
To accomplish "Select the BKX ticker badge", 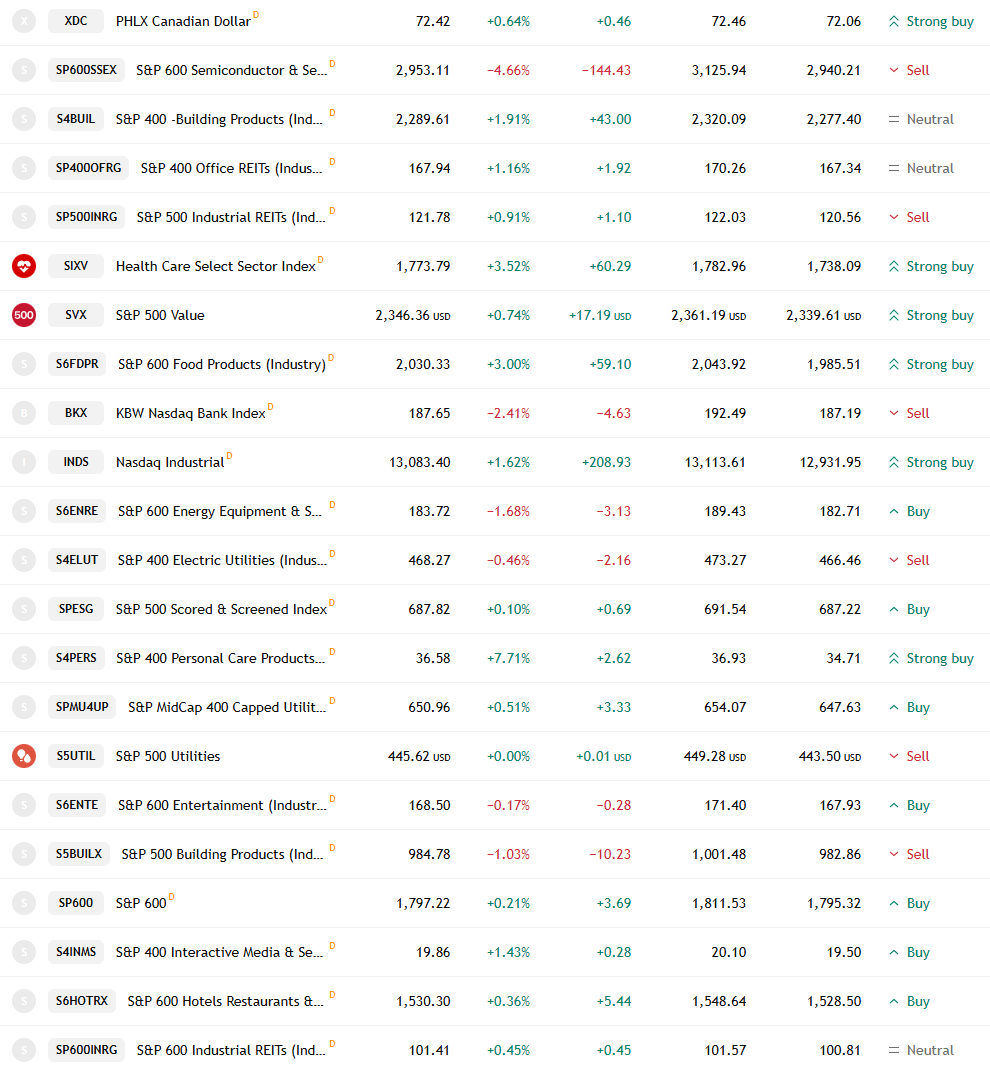I will [76, 413].
